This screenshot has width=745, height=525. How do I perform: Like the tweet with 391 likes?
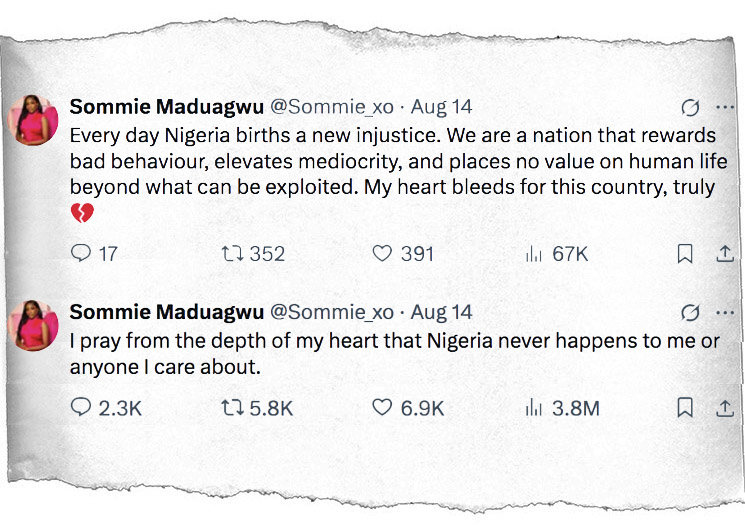[381, 254]
